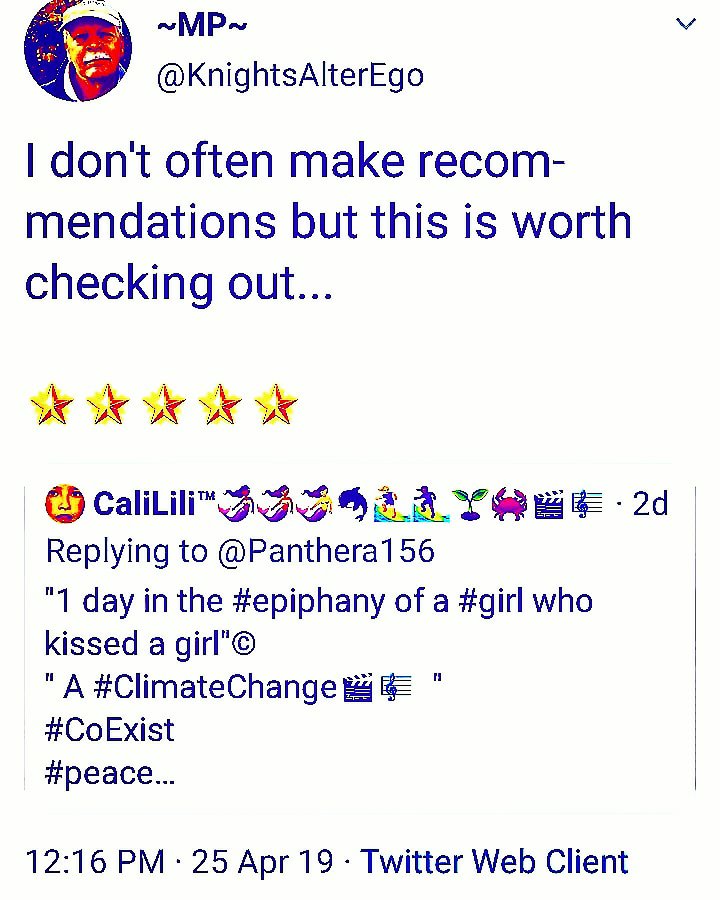Open the #epiphany hashtag

309,602
